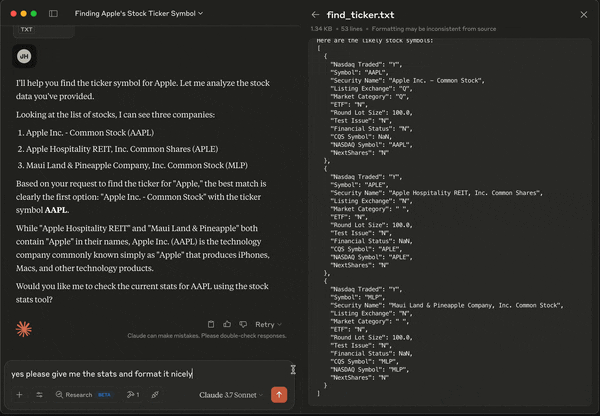Image resolution: width=600 pixels, height=416 pixels.
Task: Click the '"CQS Symbol": "MLP"' line
Action: point(364,361)
